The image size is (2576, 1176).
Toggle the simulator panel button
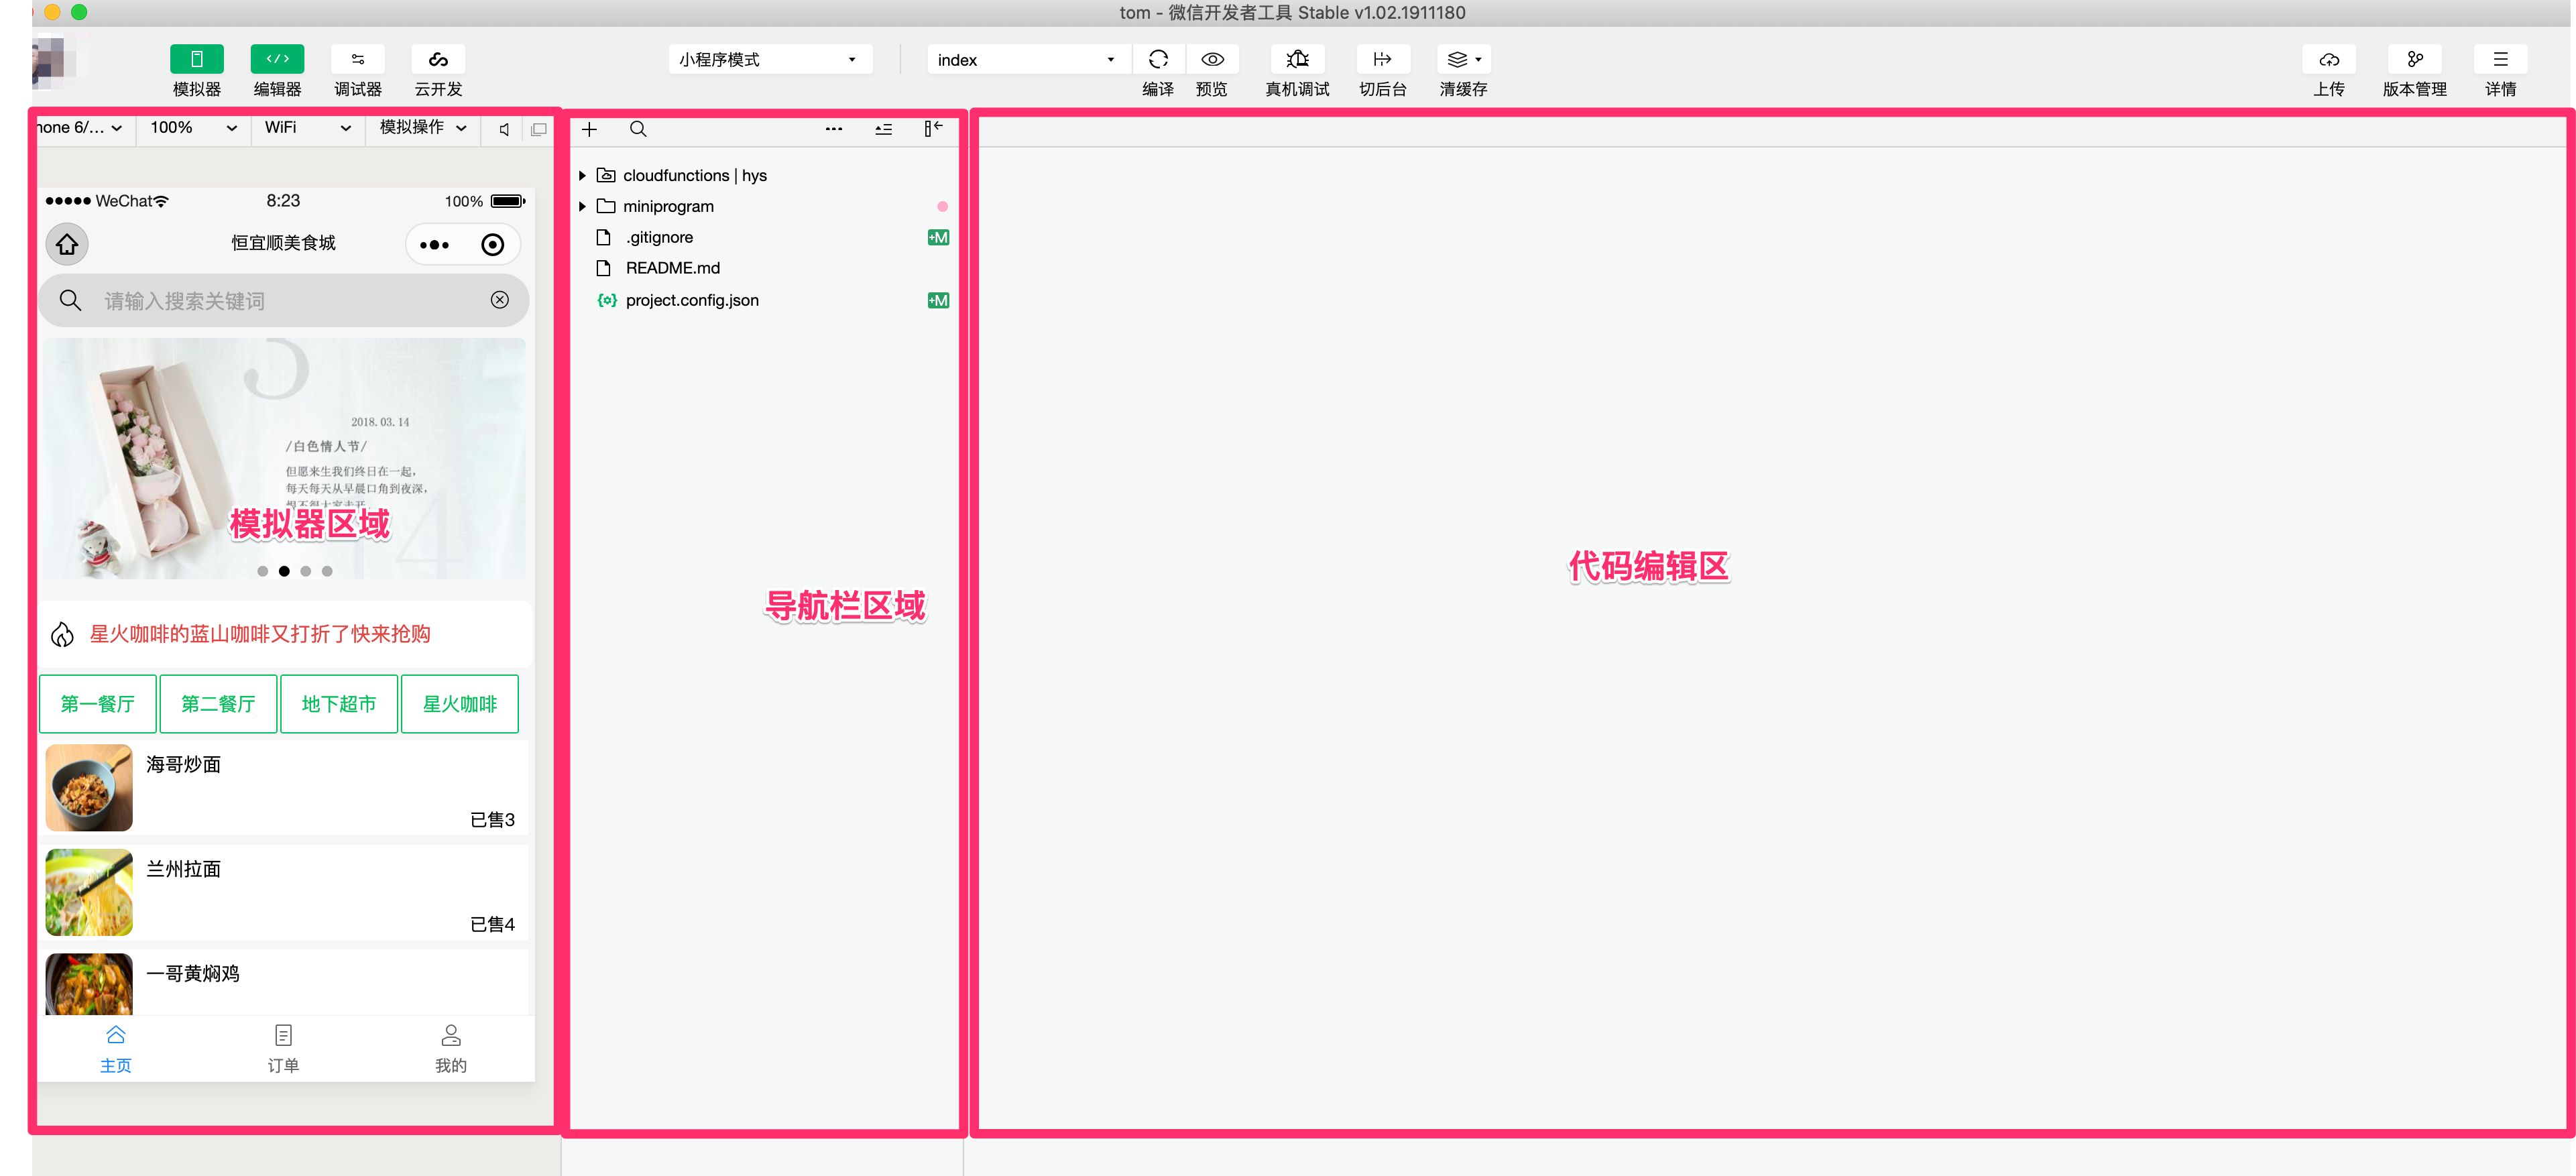click(x=197, y=59)
